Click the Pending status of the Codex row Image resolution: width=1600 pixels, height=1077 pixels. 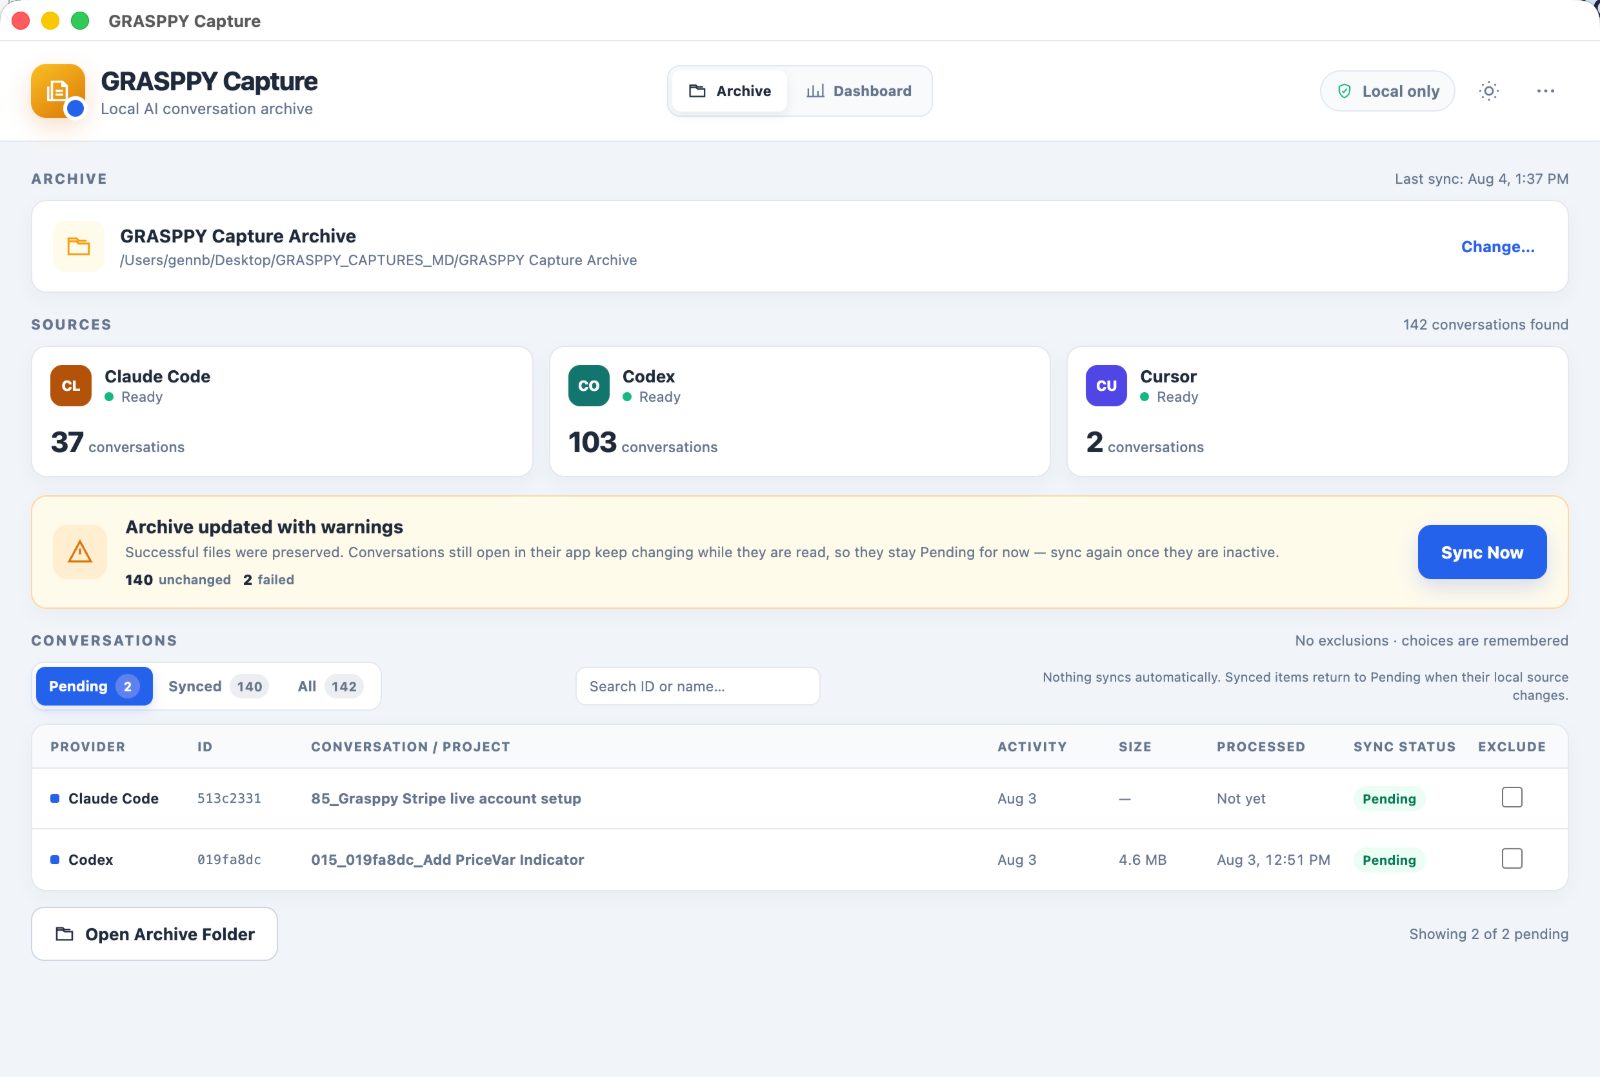1389,860
